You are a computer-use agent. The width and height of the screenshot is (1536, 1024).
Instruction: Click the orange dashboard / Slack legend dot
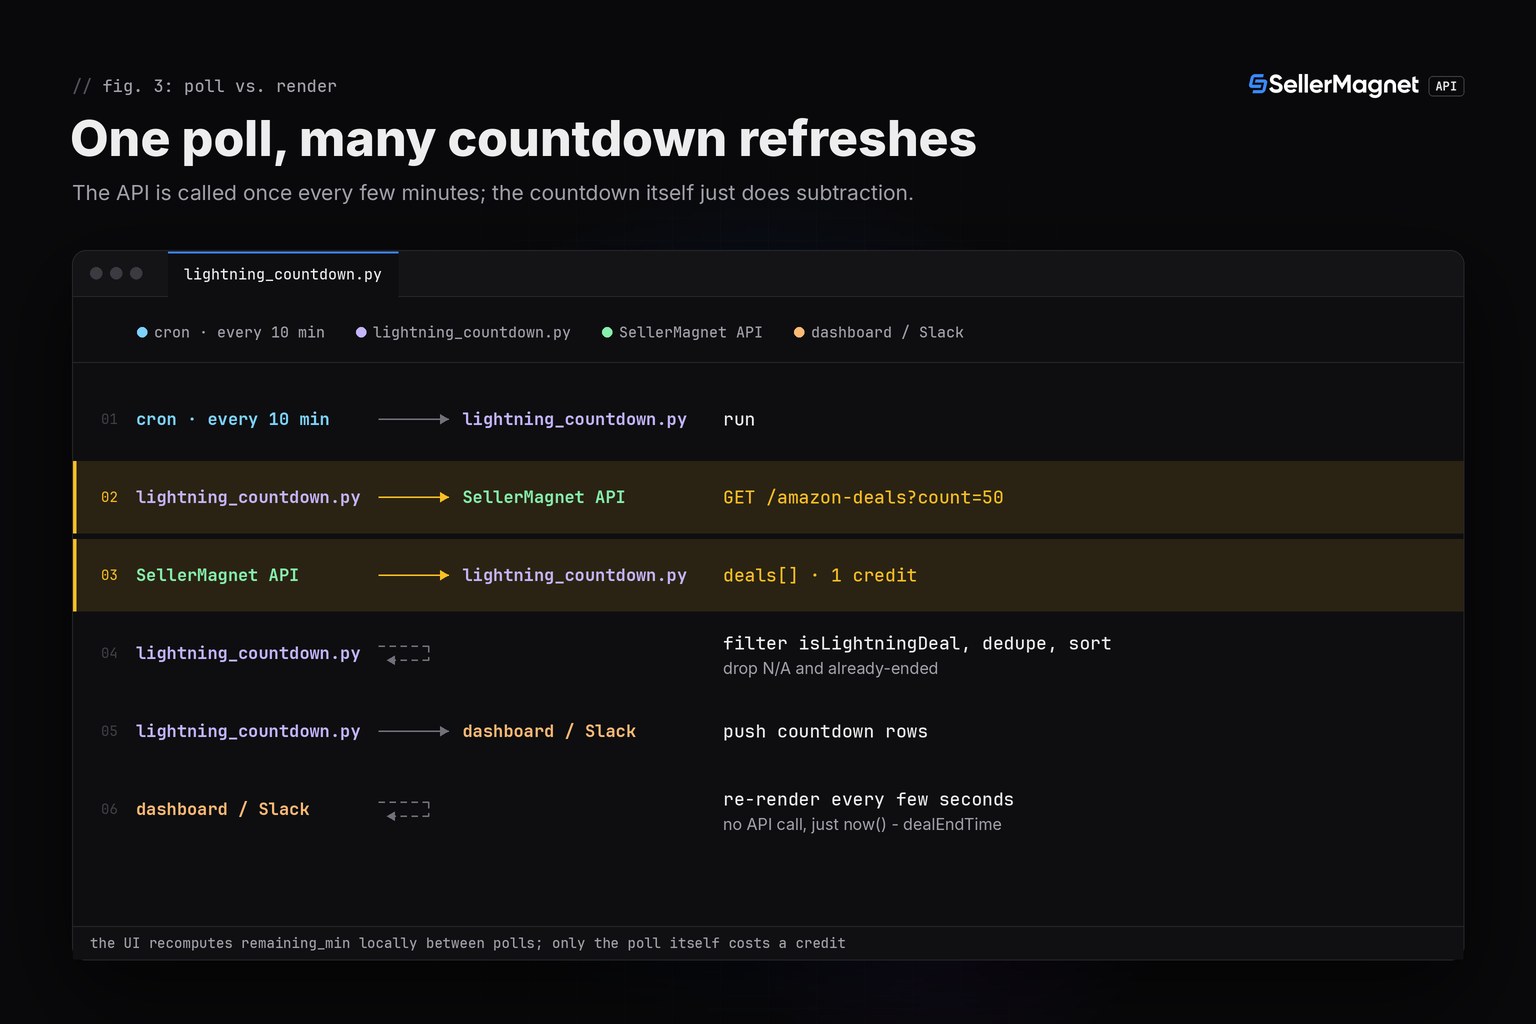click(x=799, y=332)
